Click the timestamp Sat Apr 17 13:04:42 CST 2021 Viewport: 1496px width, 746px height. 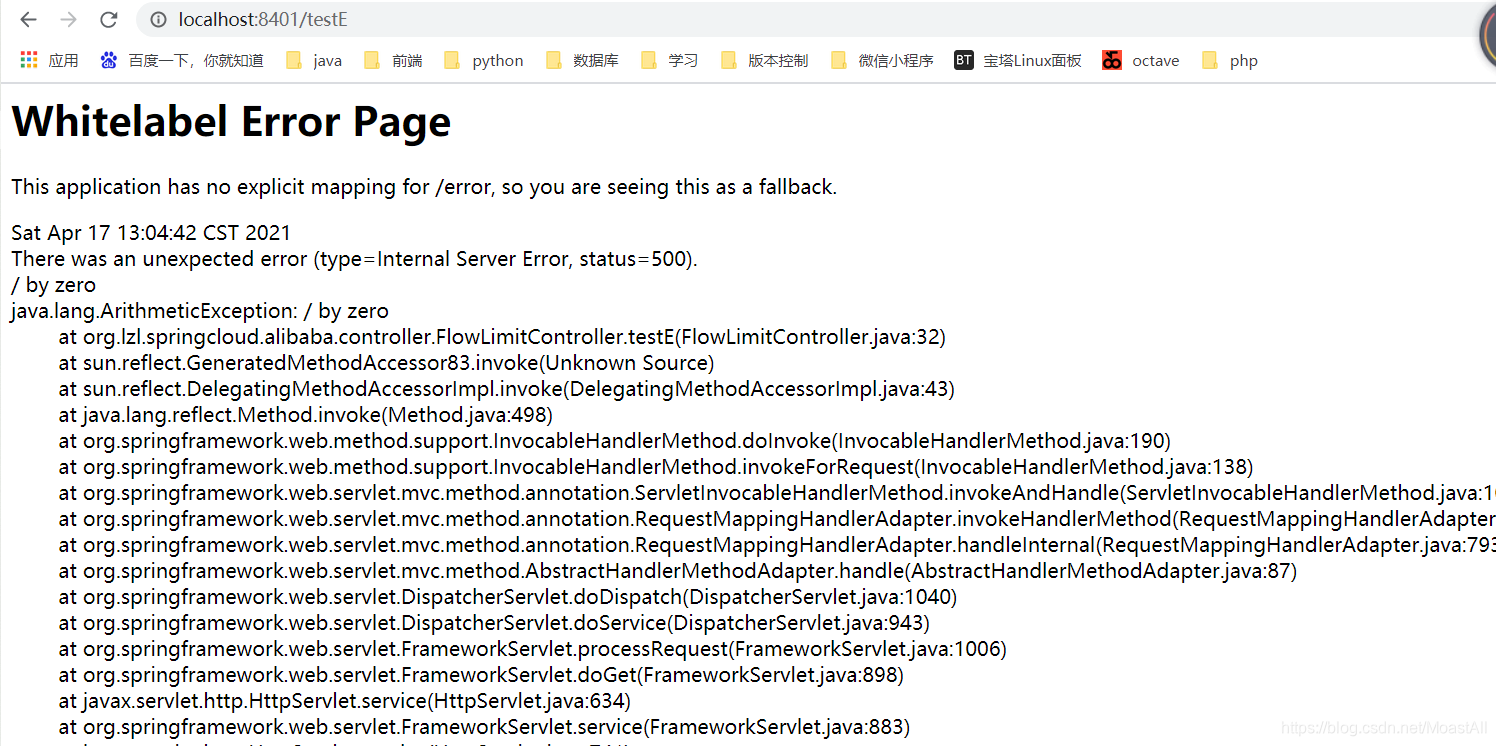pyautogui.click(x=151, y=233)
